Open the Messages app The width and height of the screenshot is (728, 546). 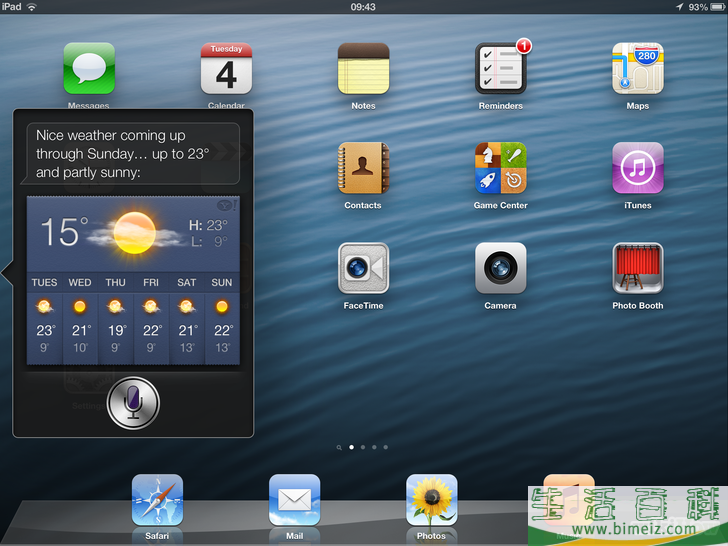click(x=89, y=69)
